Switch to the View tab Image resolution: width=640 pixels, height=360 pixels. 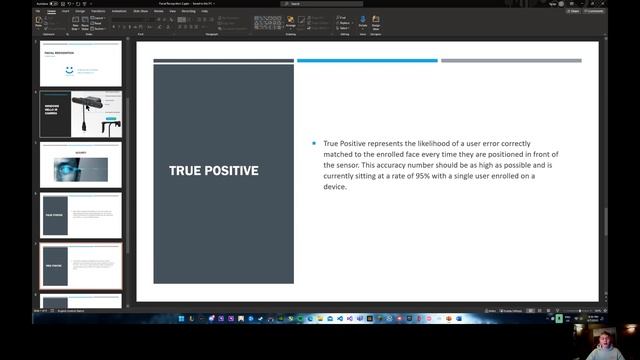pyautogui.click(x=173, y=11)
